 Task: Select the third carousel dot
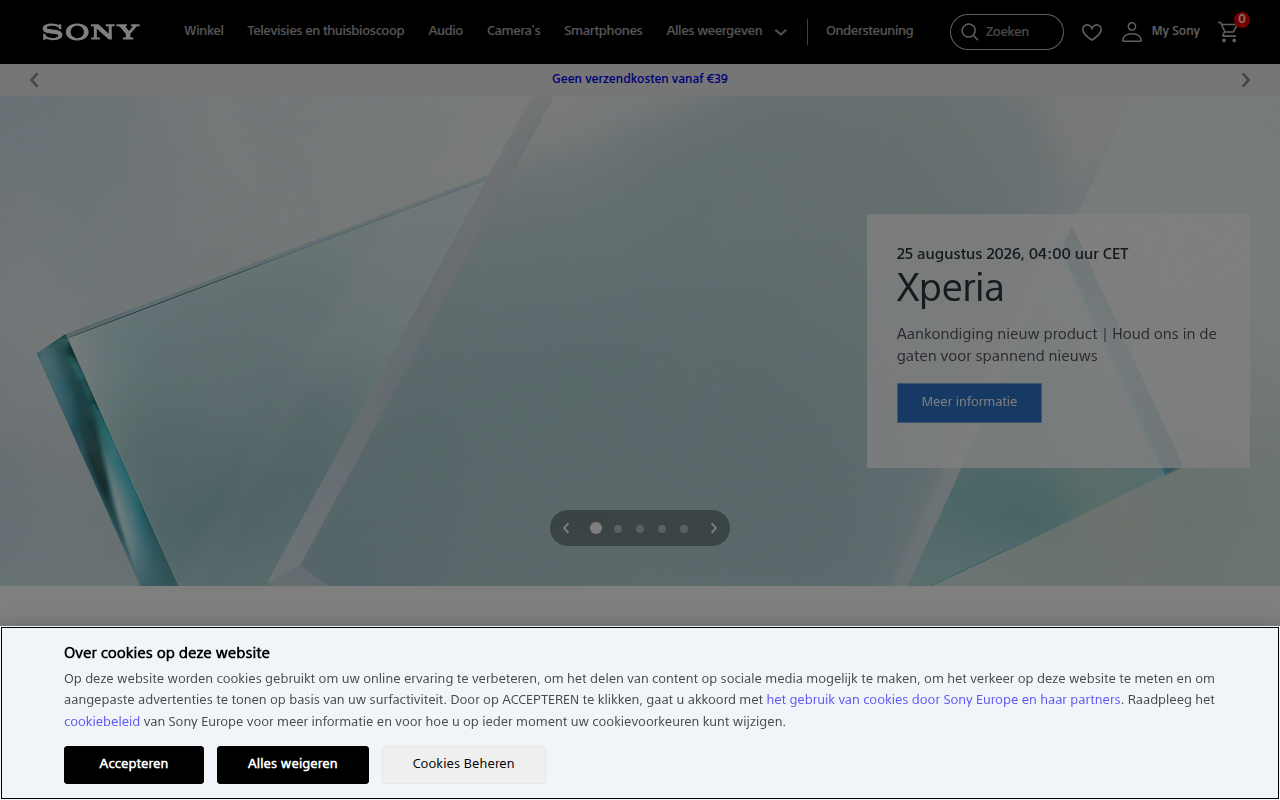[640, 529]
